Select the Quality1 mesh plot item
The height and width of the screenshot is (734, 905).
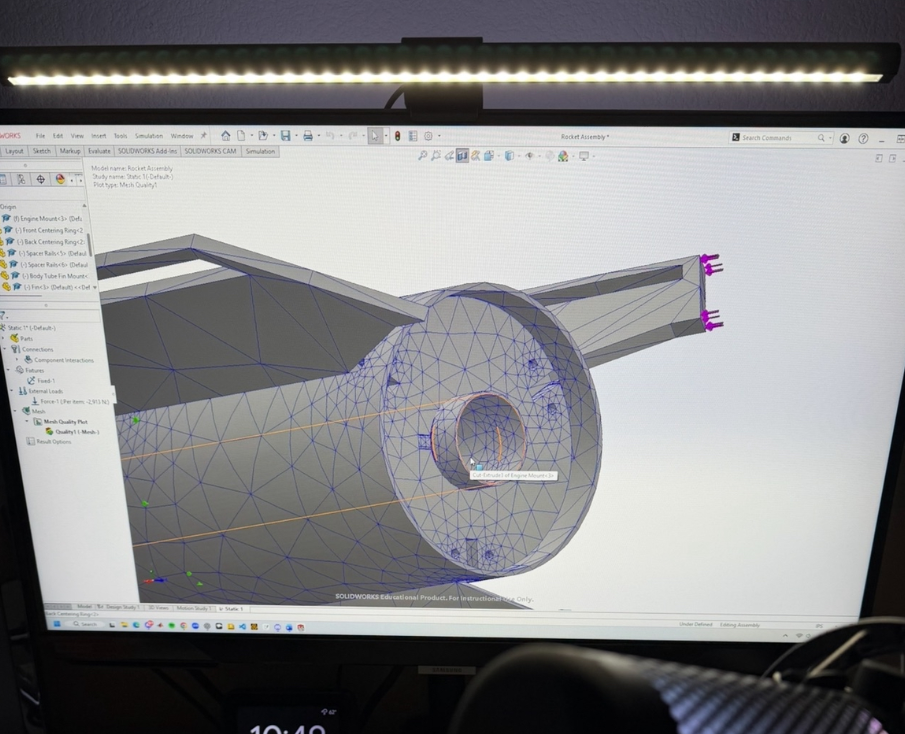pyautogui.click(x=77, y=432)
